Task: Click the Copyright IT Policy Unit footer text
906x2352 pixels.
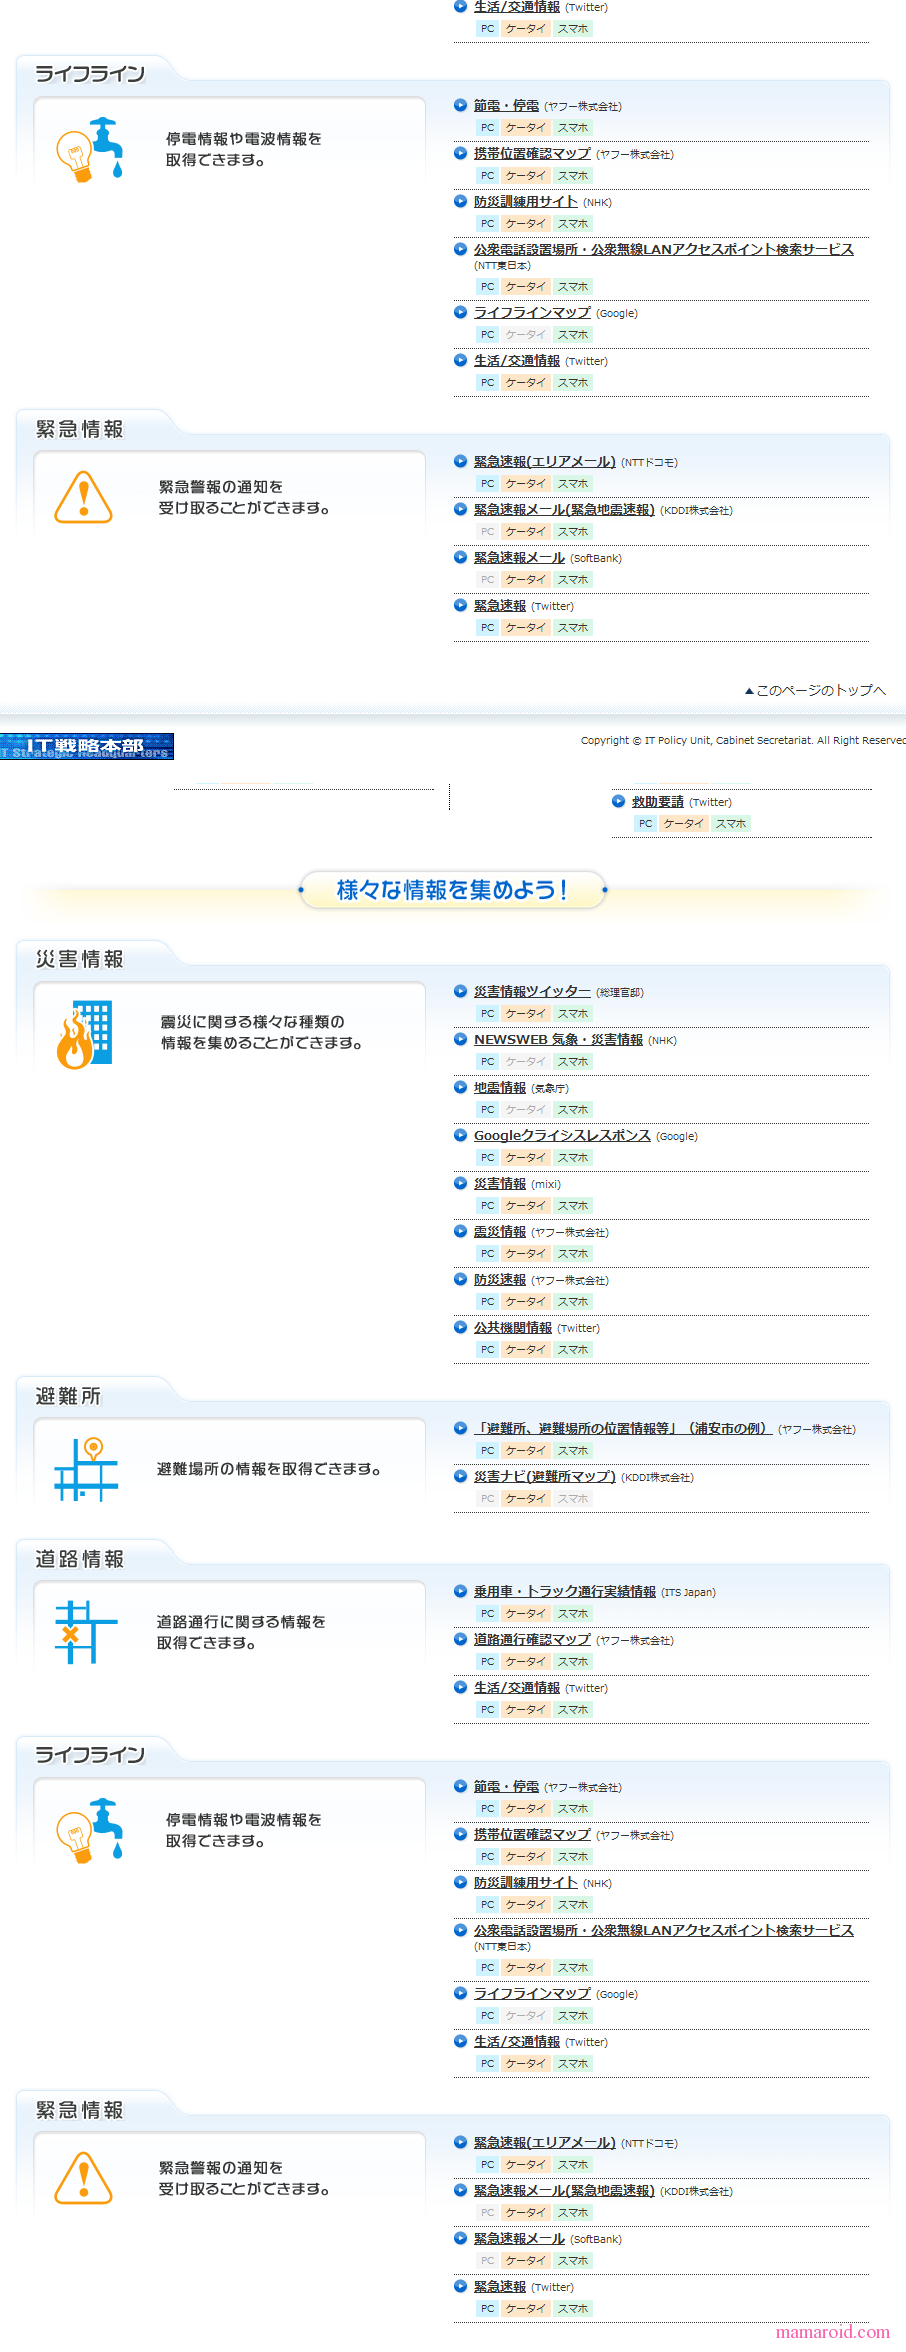Action: point(743,741)
